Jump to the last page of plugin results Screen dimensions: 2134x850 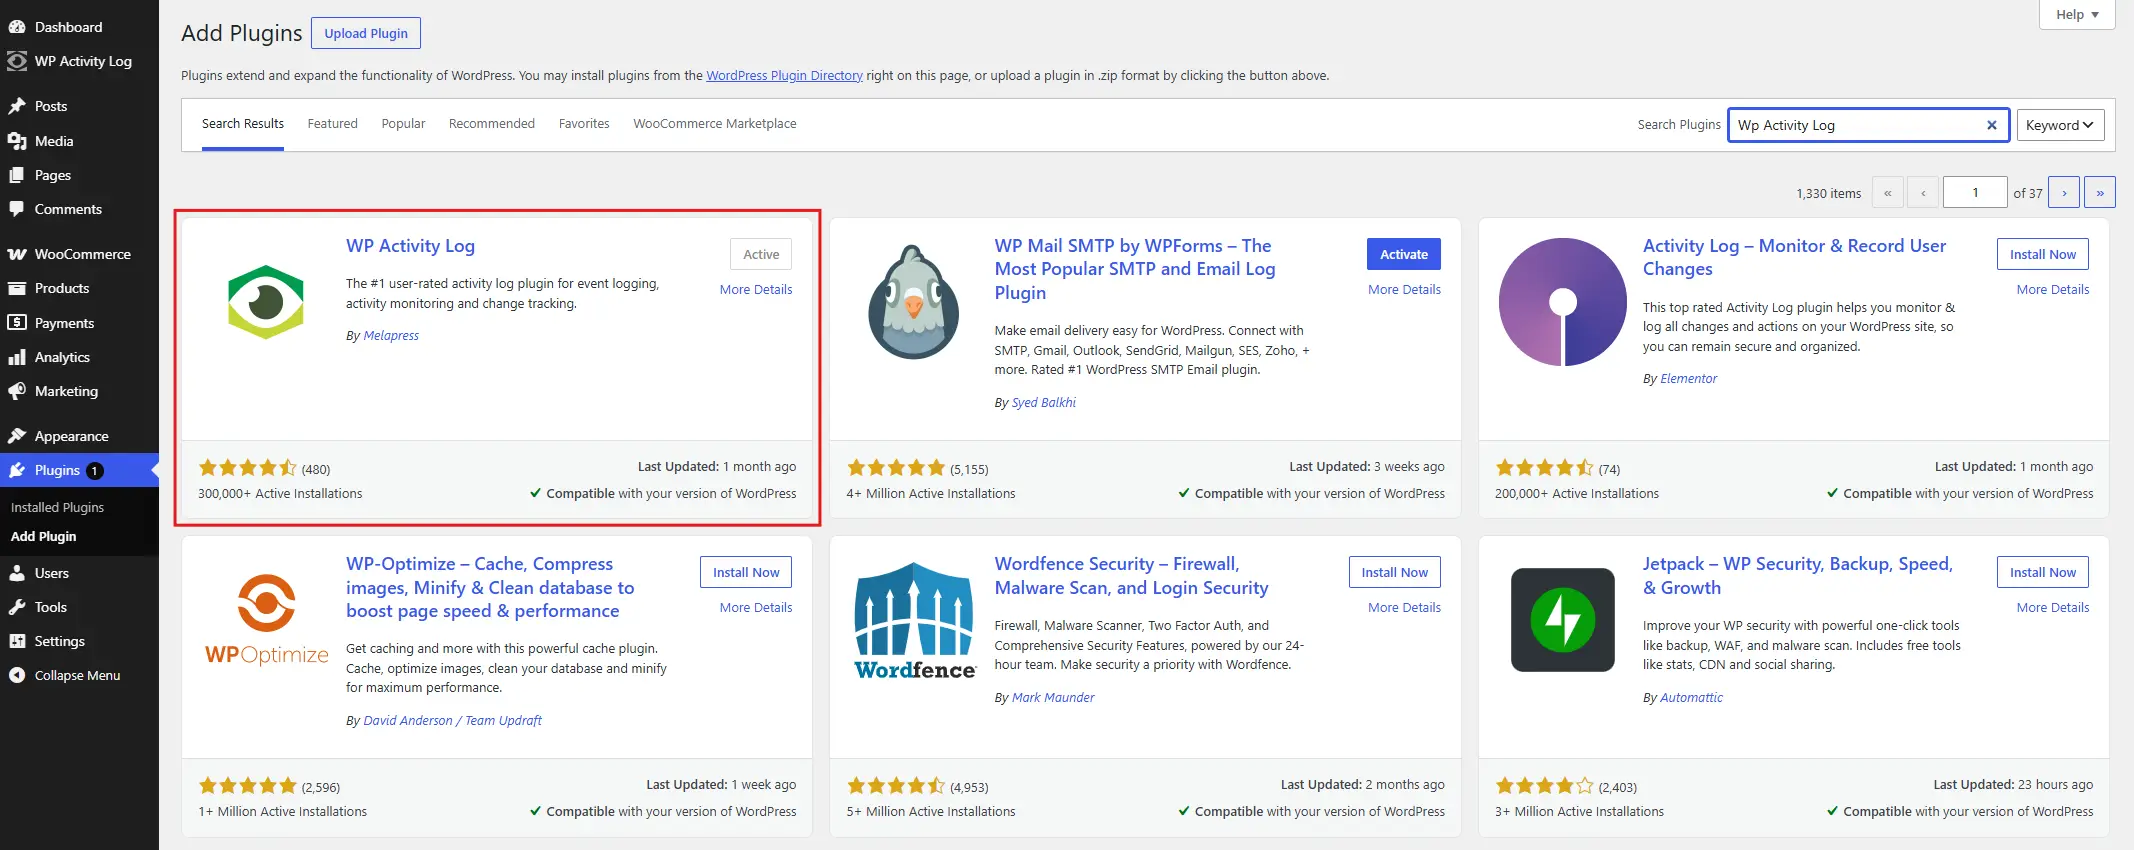pyautogui.click(x=2100, y=192)
